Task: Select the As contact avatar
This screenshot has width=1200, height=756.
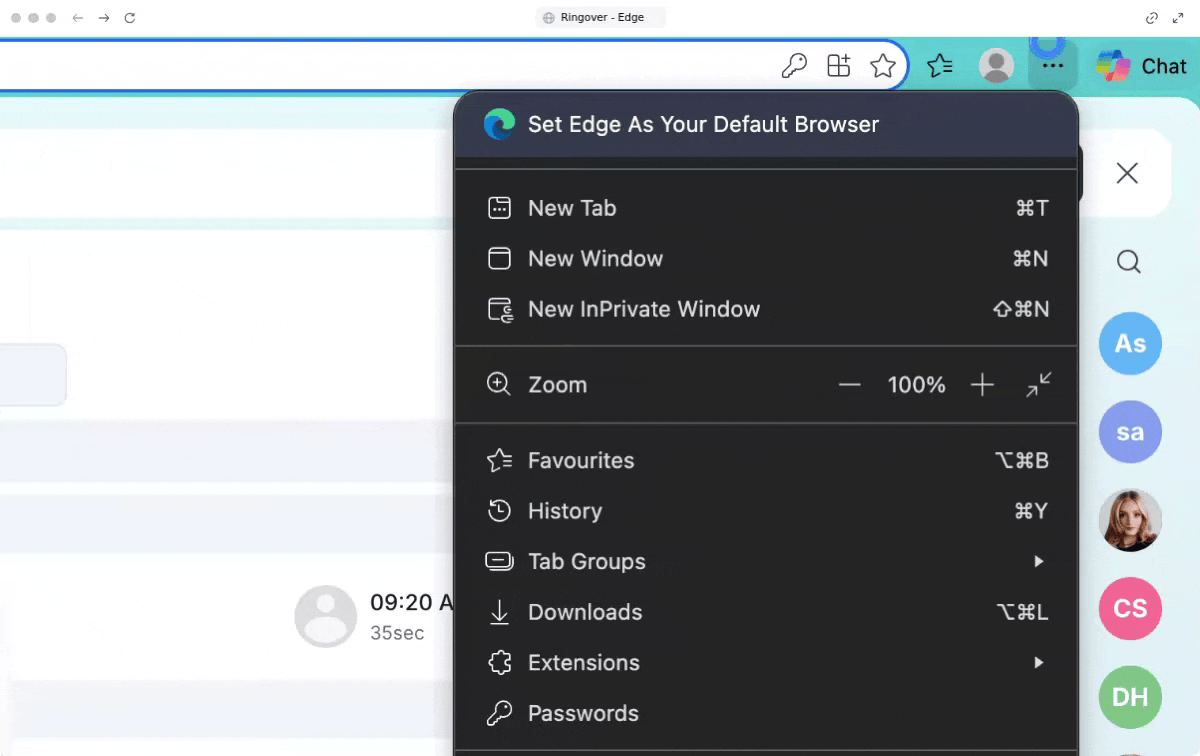Action: pos(1130,344)
